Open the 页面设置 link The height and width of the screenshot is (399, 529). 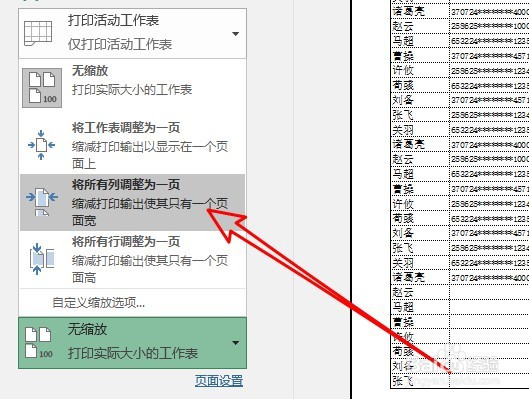pyautogui.click(x=219, y=381)
